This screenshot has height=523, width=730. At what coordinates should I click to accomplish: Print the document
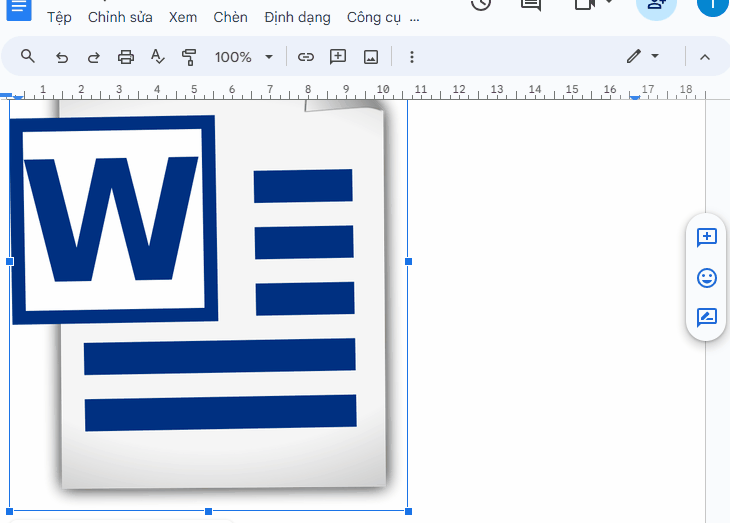tap(126, 57)
